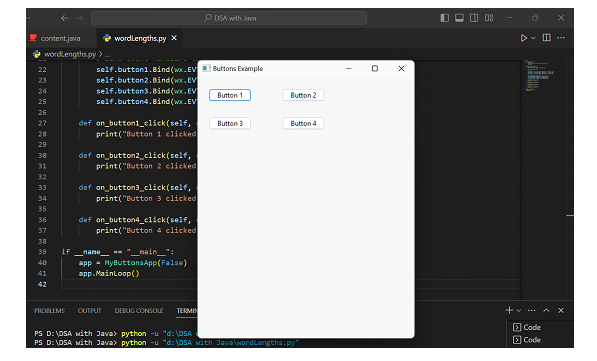Click Button 1 in Buttons Example
This screenshot has height=361, width=597.
pyautogui.click(x=230, y=95)
